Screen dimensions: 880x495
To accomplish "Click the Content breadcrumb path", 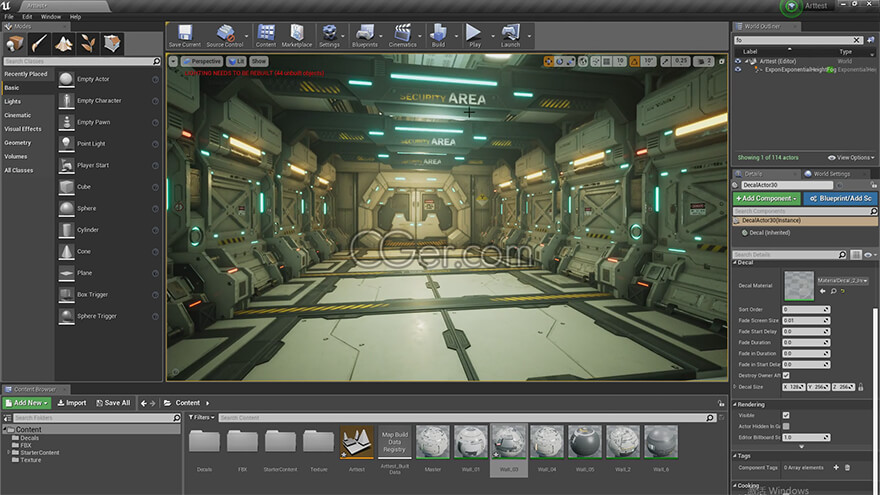I will click(x=187, y=403).
